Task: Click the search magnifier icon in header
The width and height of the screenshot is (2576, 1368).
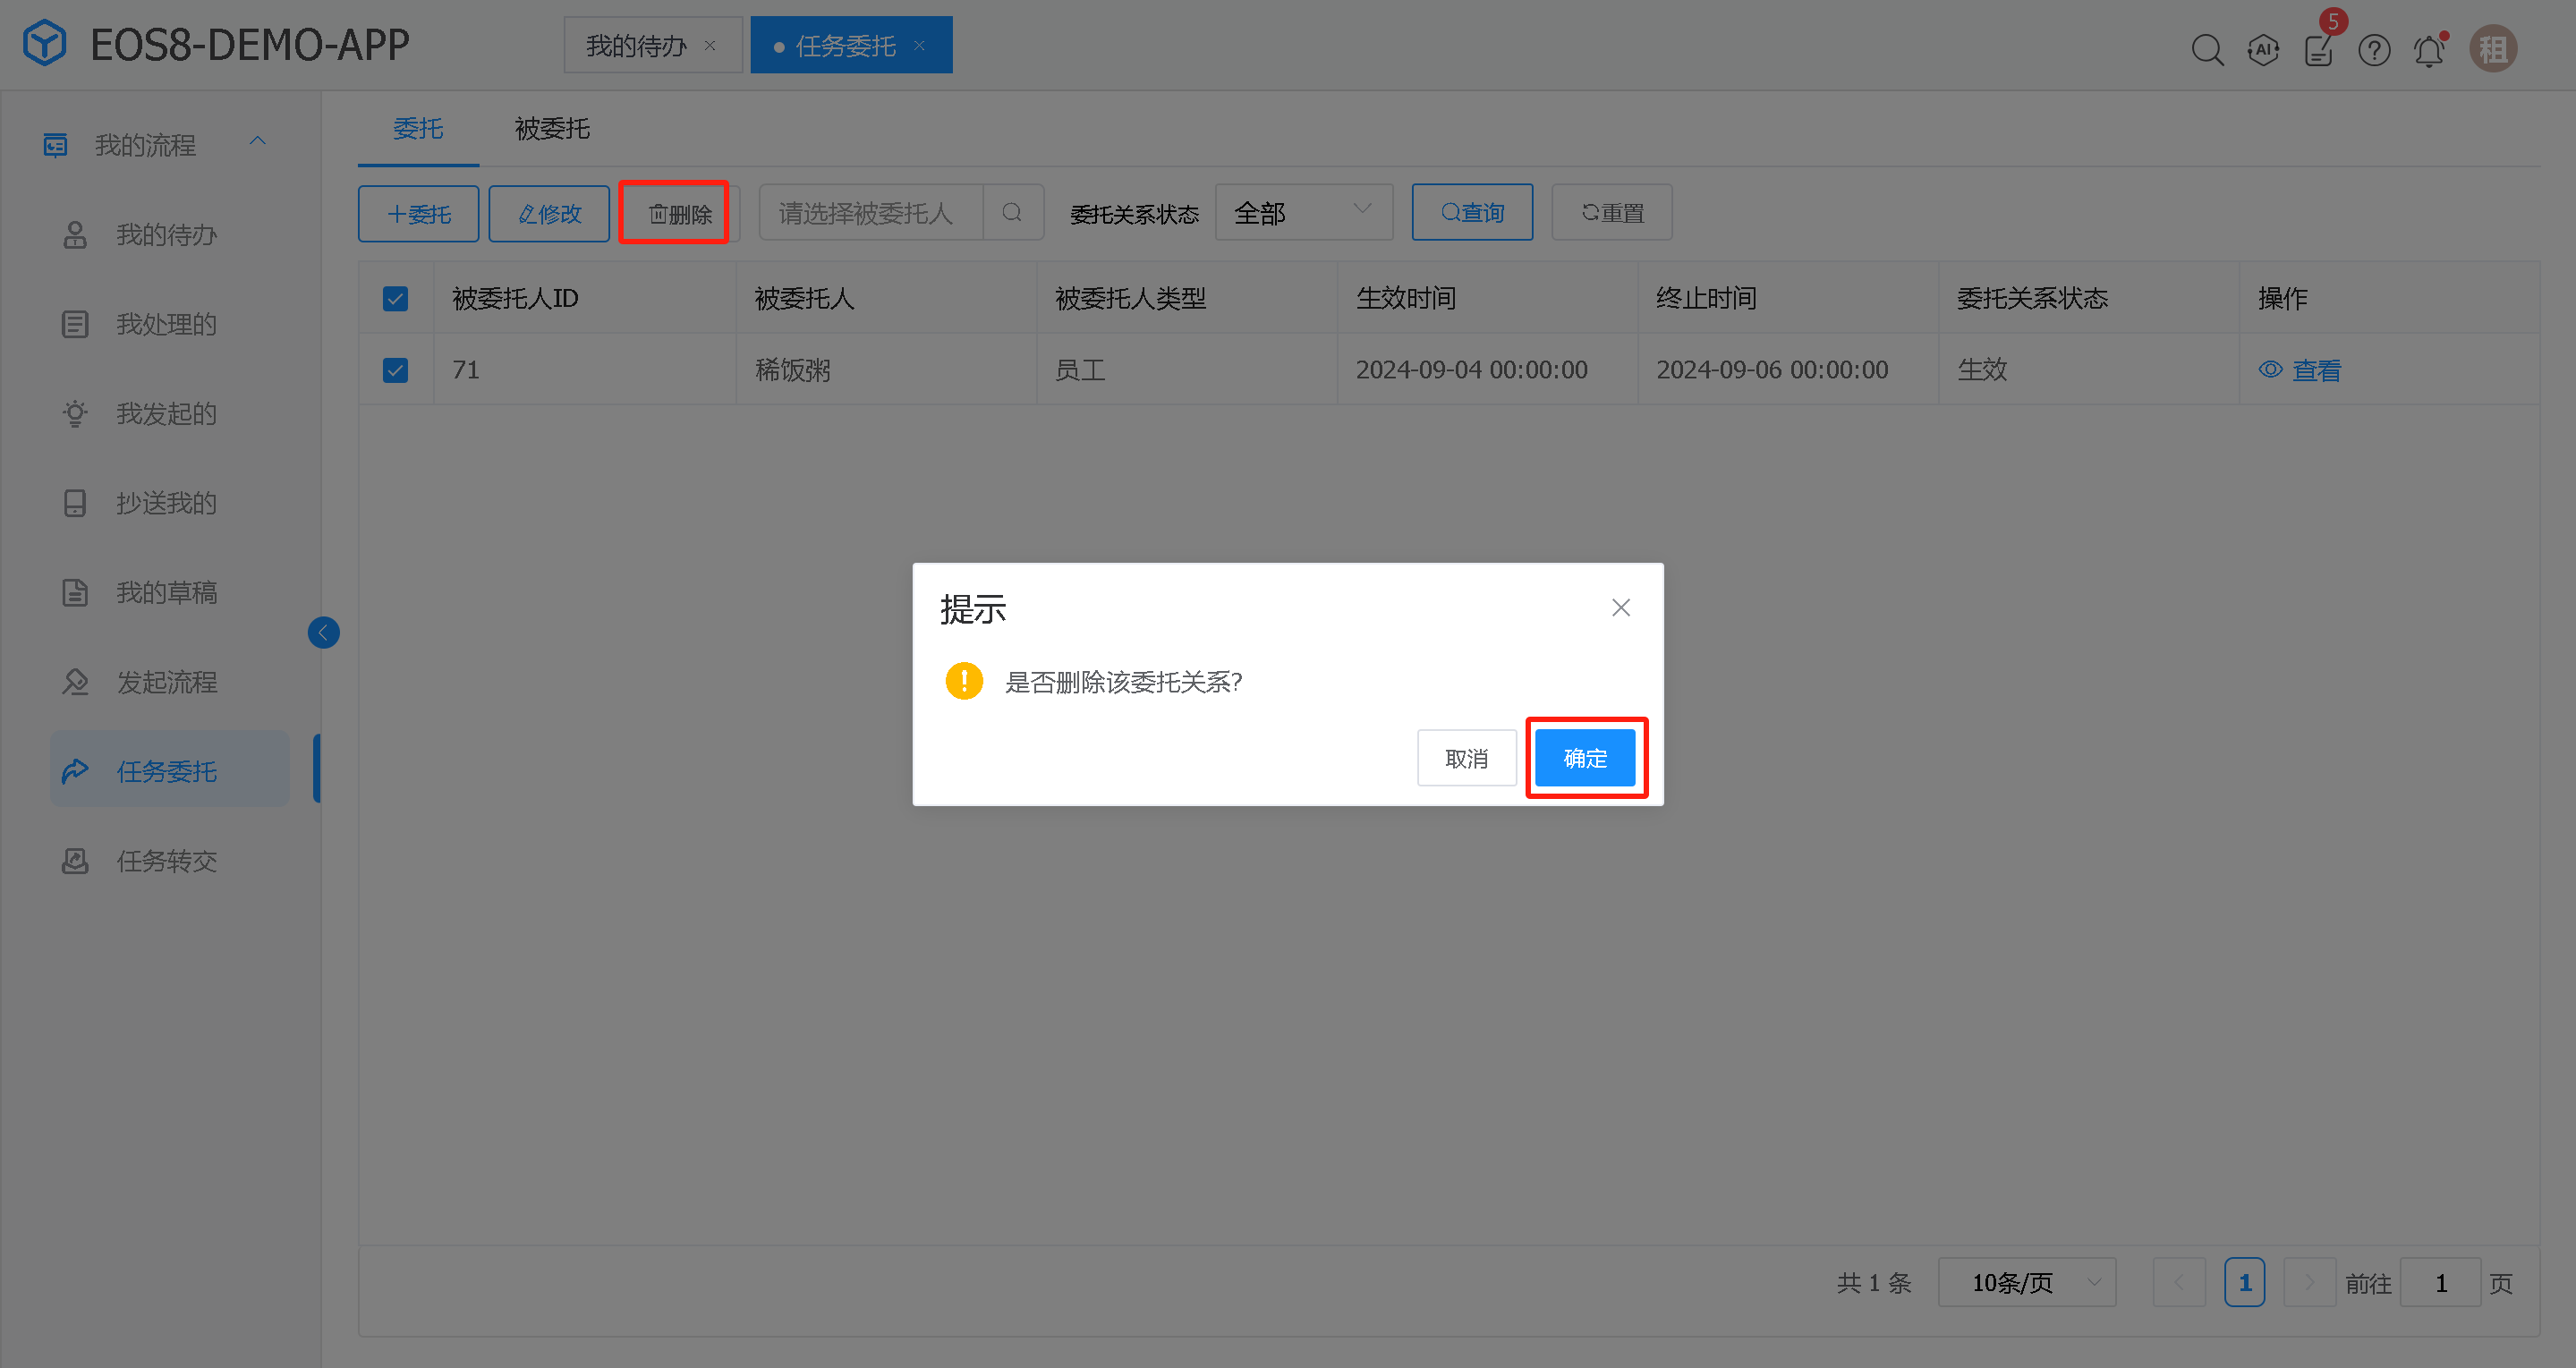Action: (x=2207, y=49)
